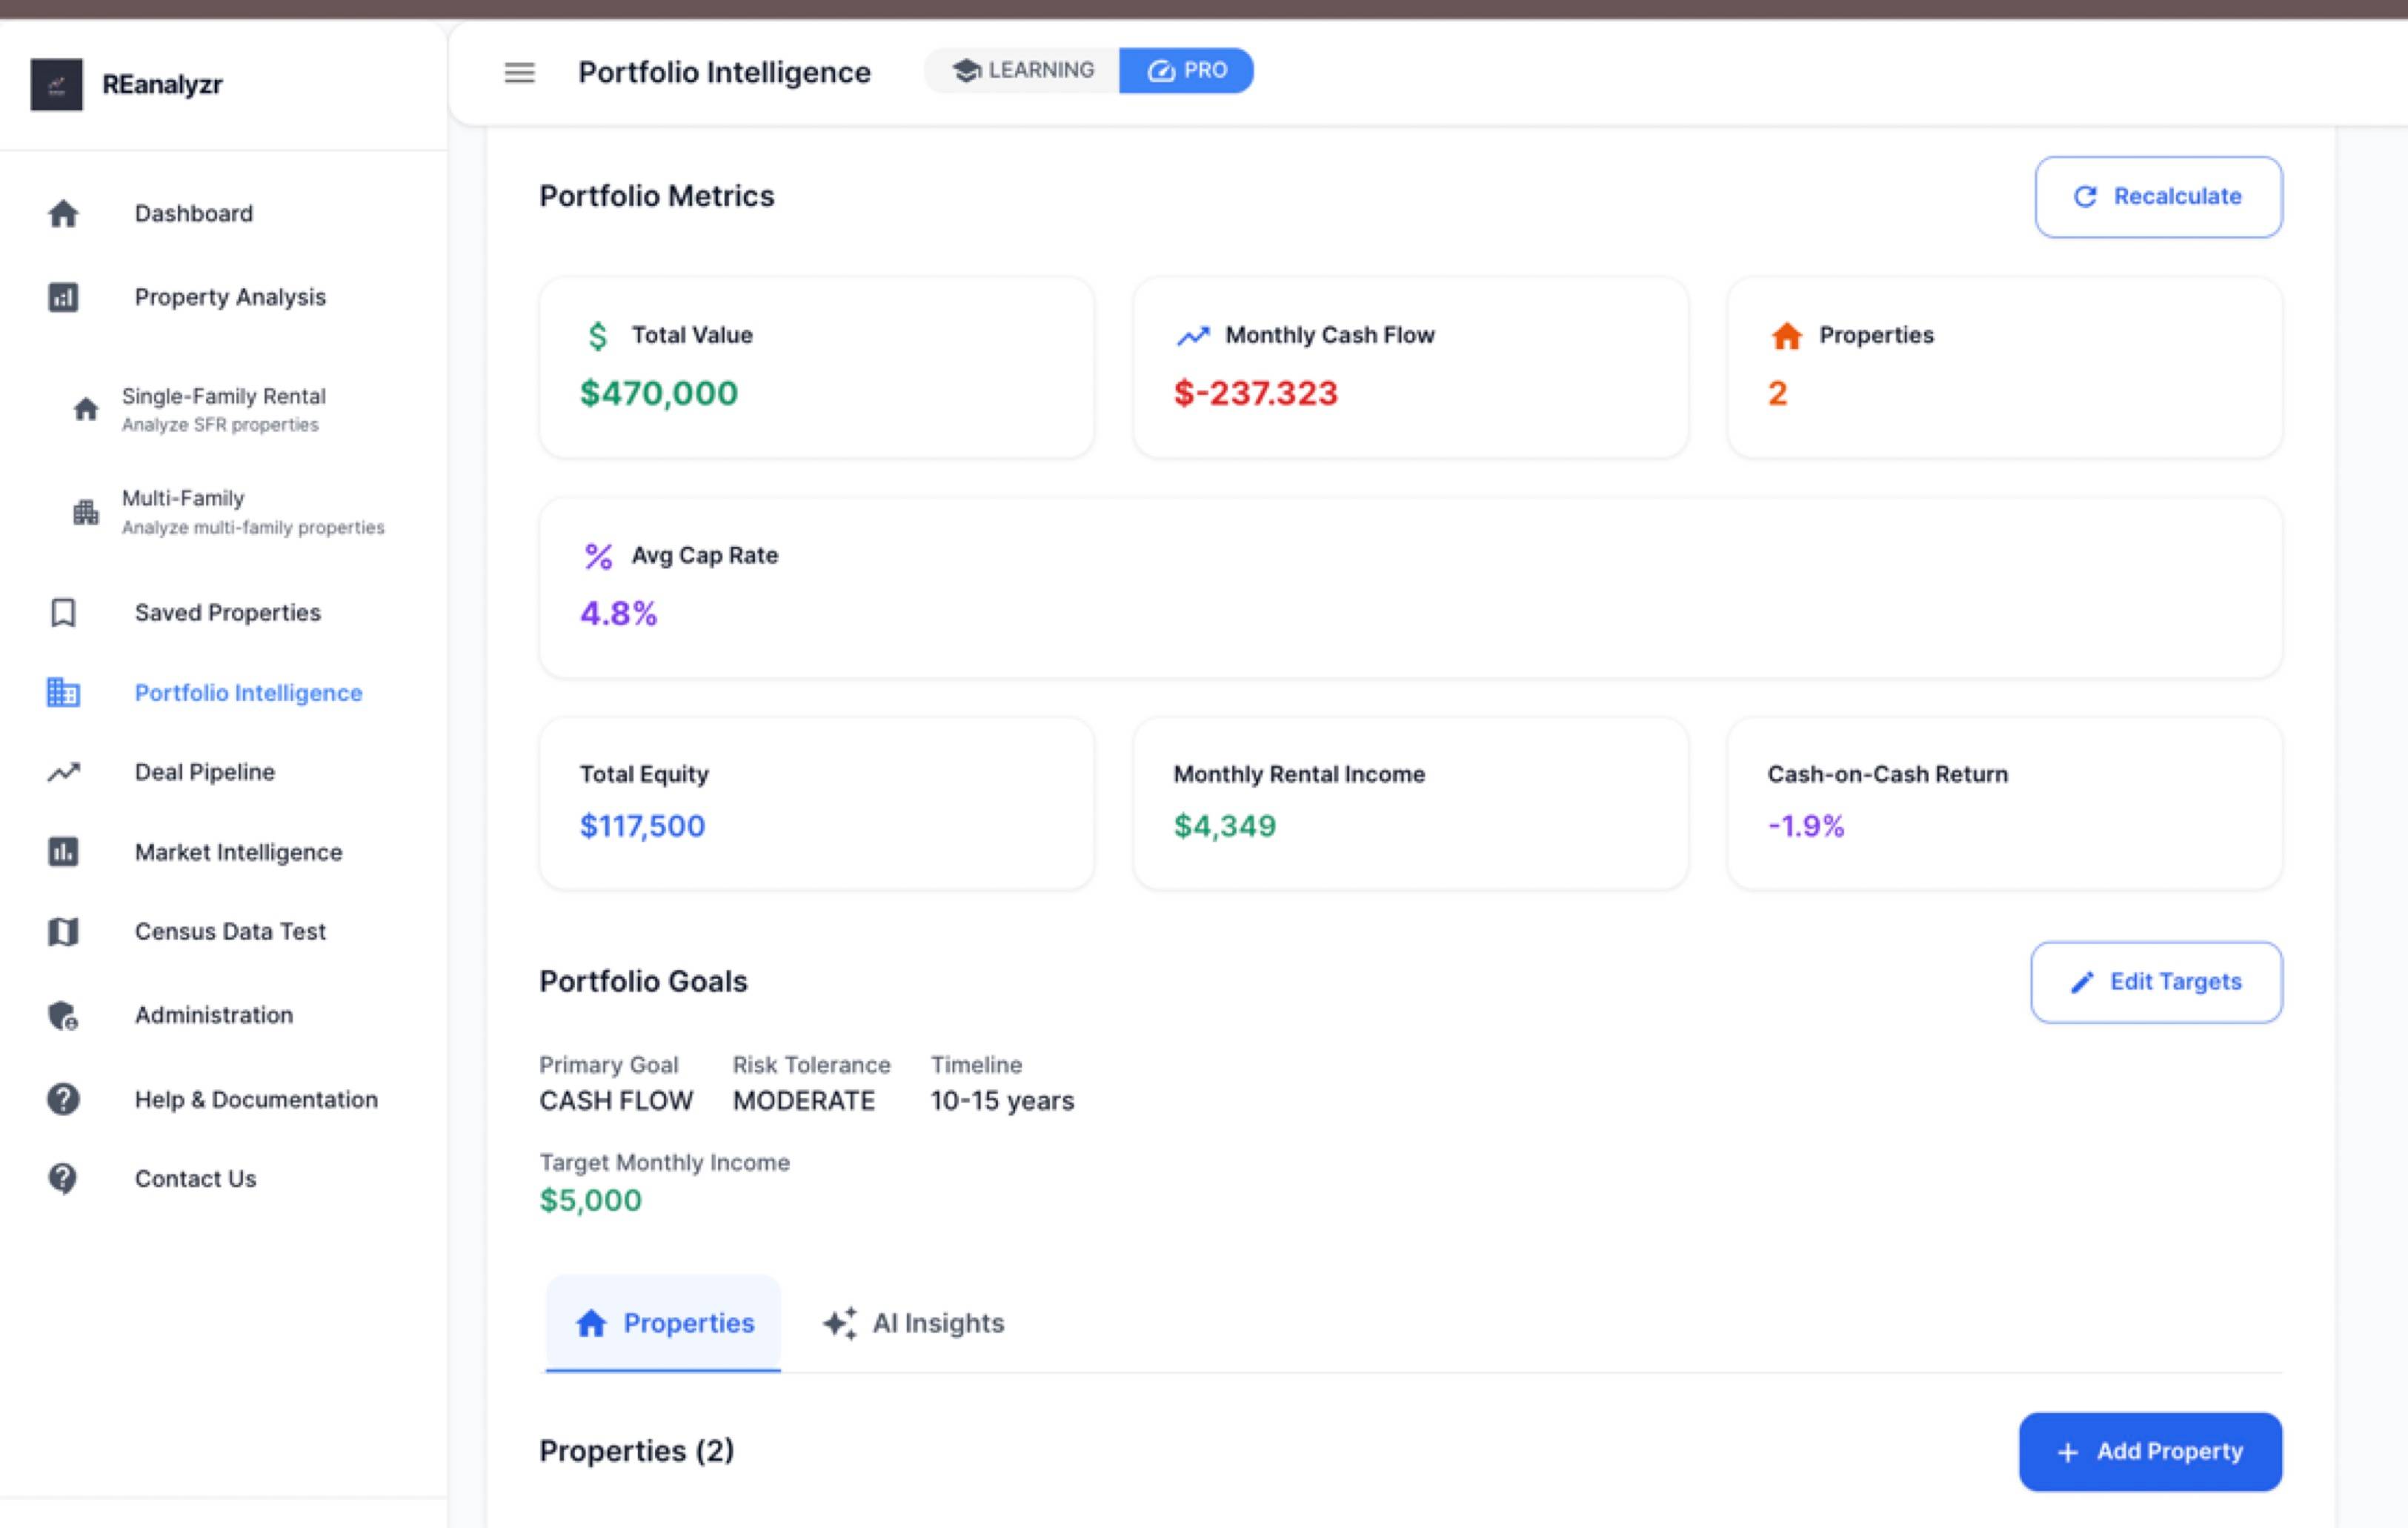Click the hamburger menu icon
2408x1528 pixels.
519,72
